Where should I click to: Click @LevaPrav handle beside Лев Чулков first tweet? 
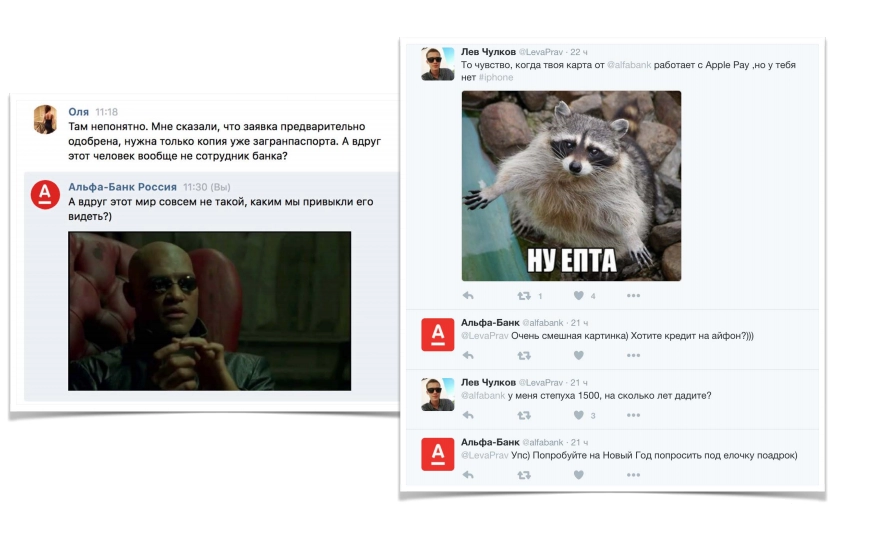tap(541, 52)
